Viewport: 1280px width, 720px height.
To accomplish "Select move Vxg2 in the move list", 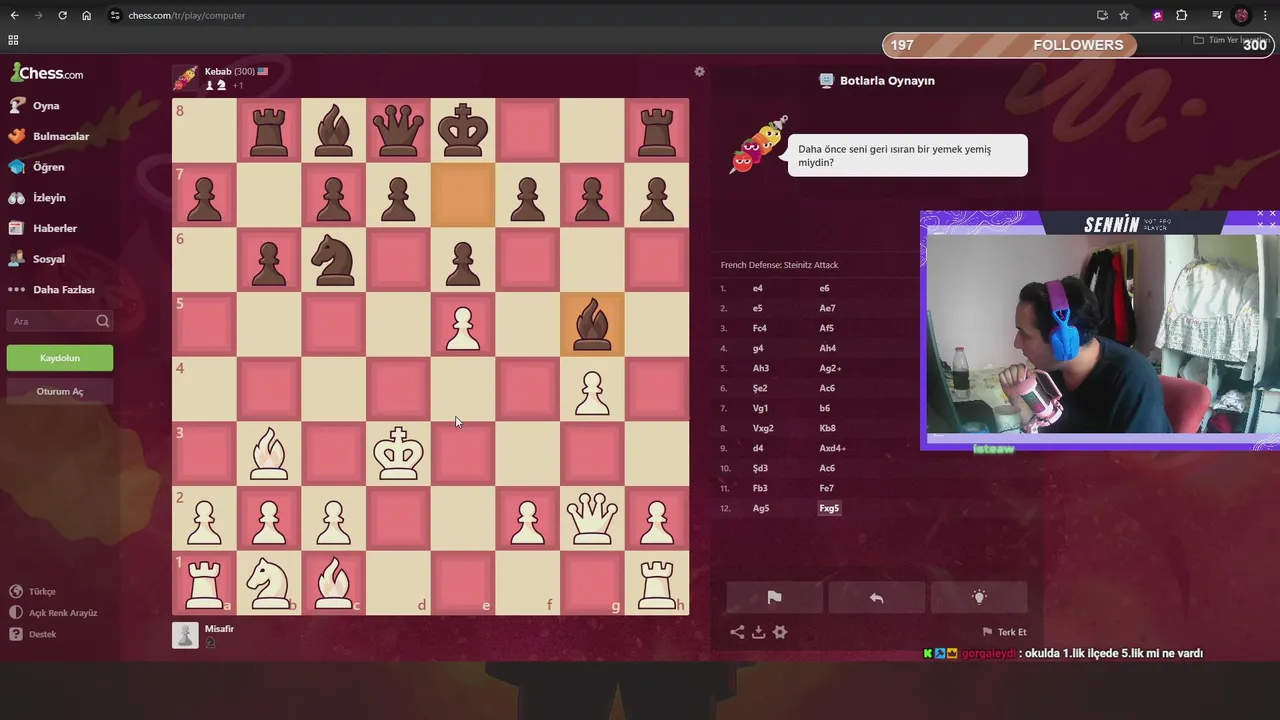I will pyautogui.click(x=763, y=428).
